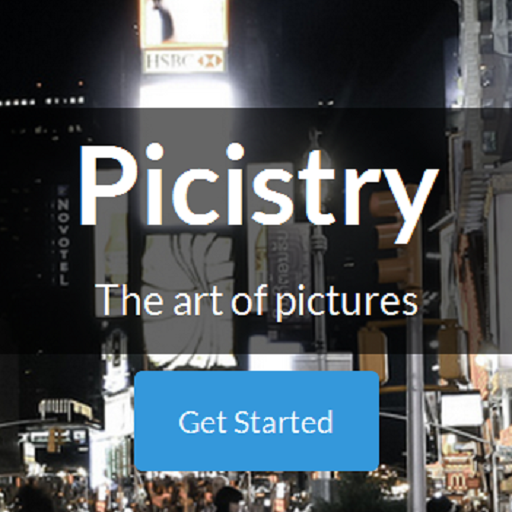Image resolution: width=512 pixels, height=512 pixels.
Task: Click the red HSBC hexagon logo
Action: [210, 61]
